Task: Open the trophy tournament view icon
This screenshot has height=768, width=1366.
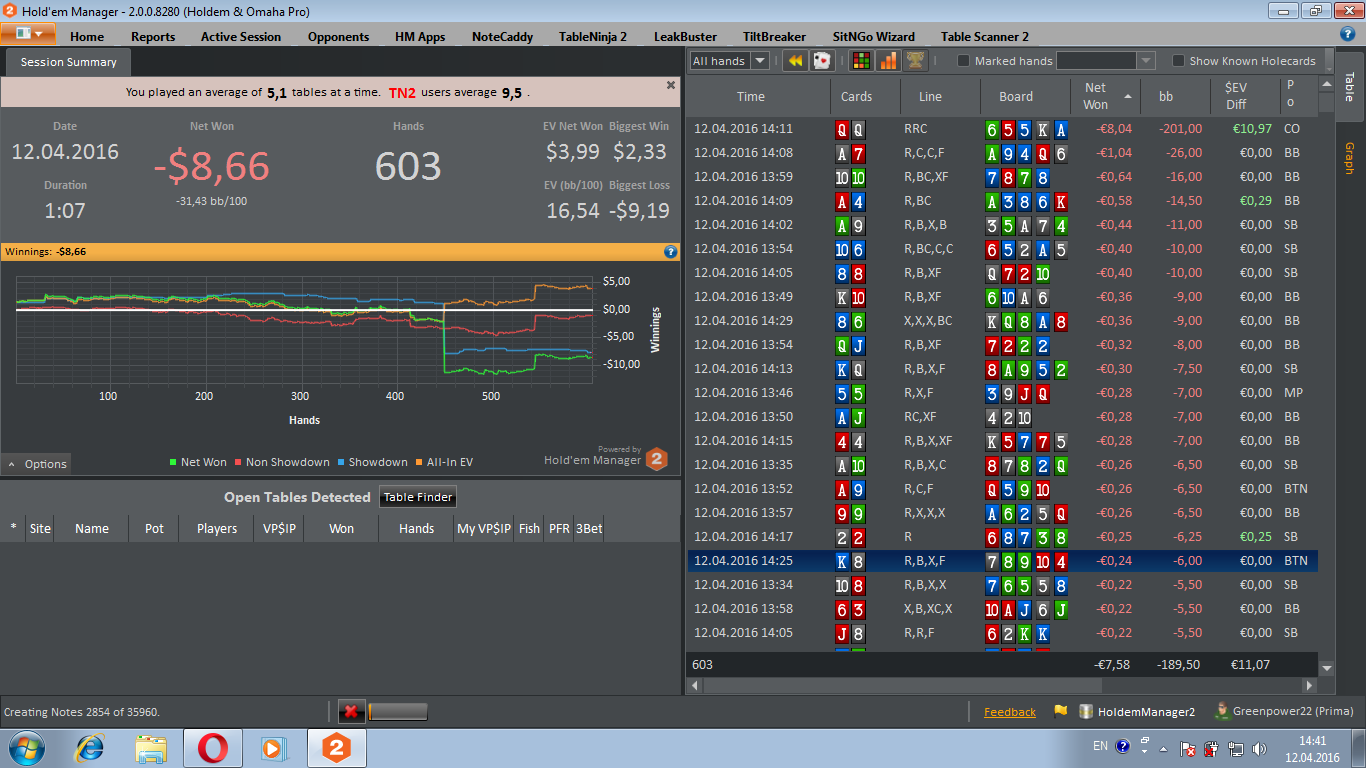Action: [x=914, y=61]
